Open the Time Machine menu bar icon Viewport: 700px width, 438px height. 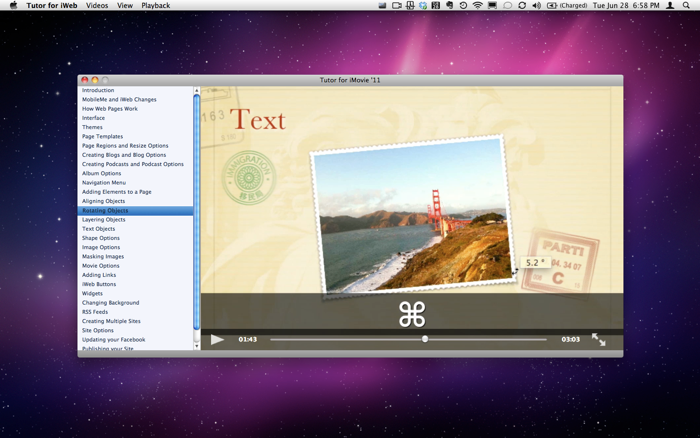coord(463,6)
